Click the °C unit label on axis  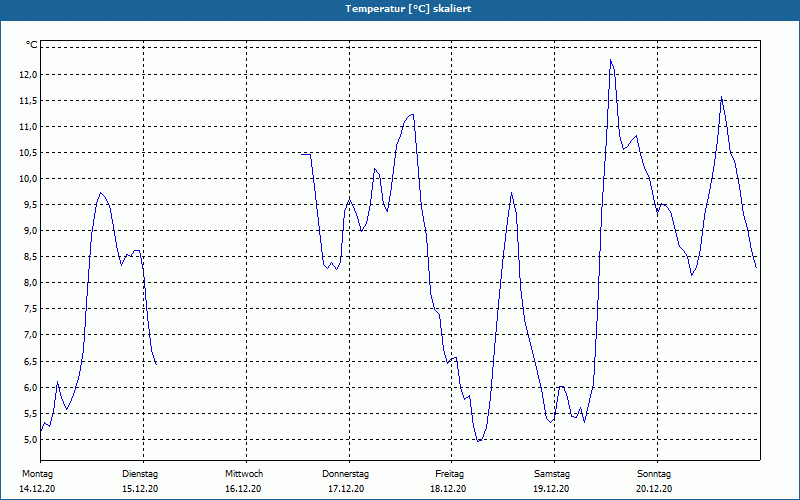pyautogui.click(x=32, y=45)
